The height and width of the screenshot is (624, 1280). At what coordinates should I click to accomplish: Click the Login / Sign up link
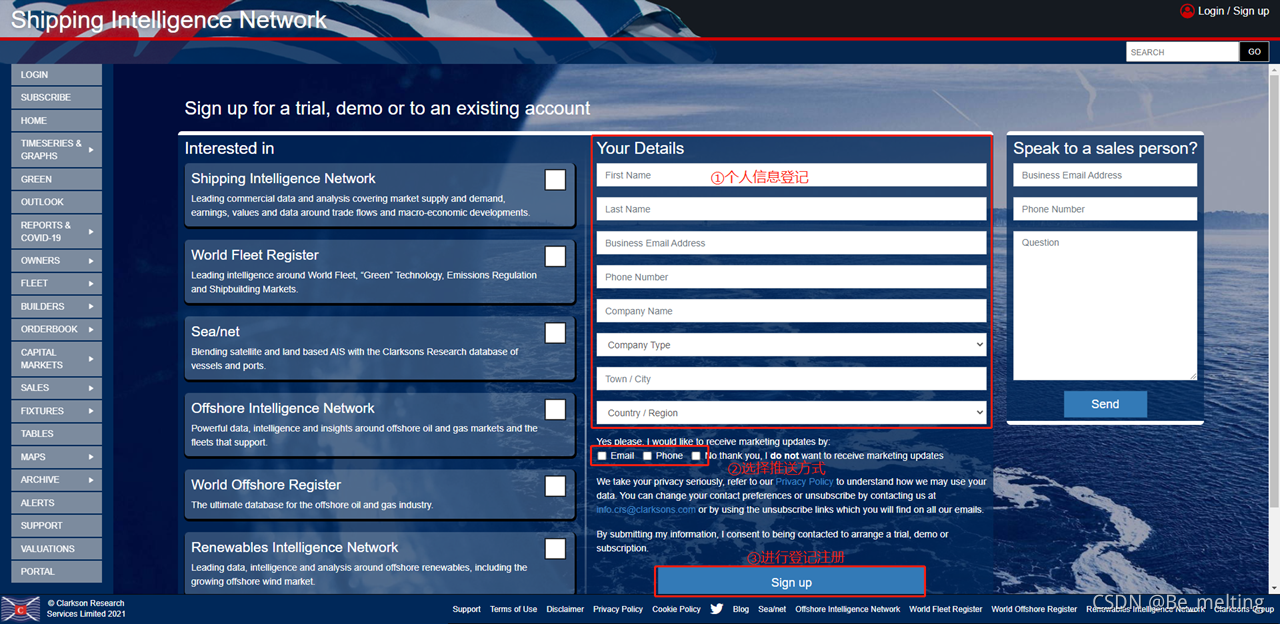pyautogui.click(x=1233, y=11)
